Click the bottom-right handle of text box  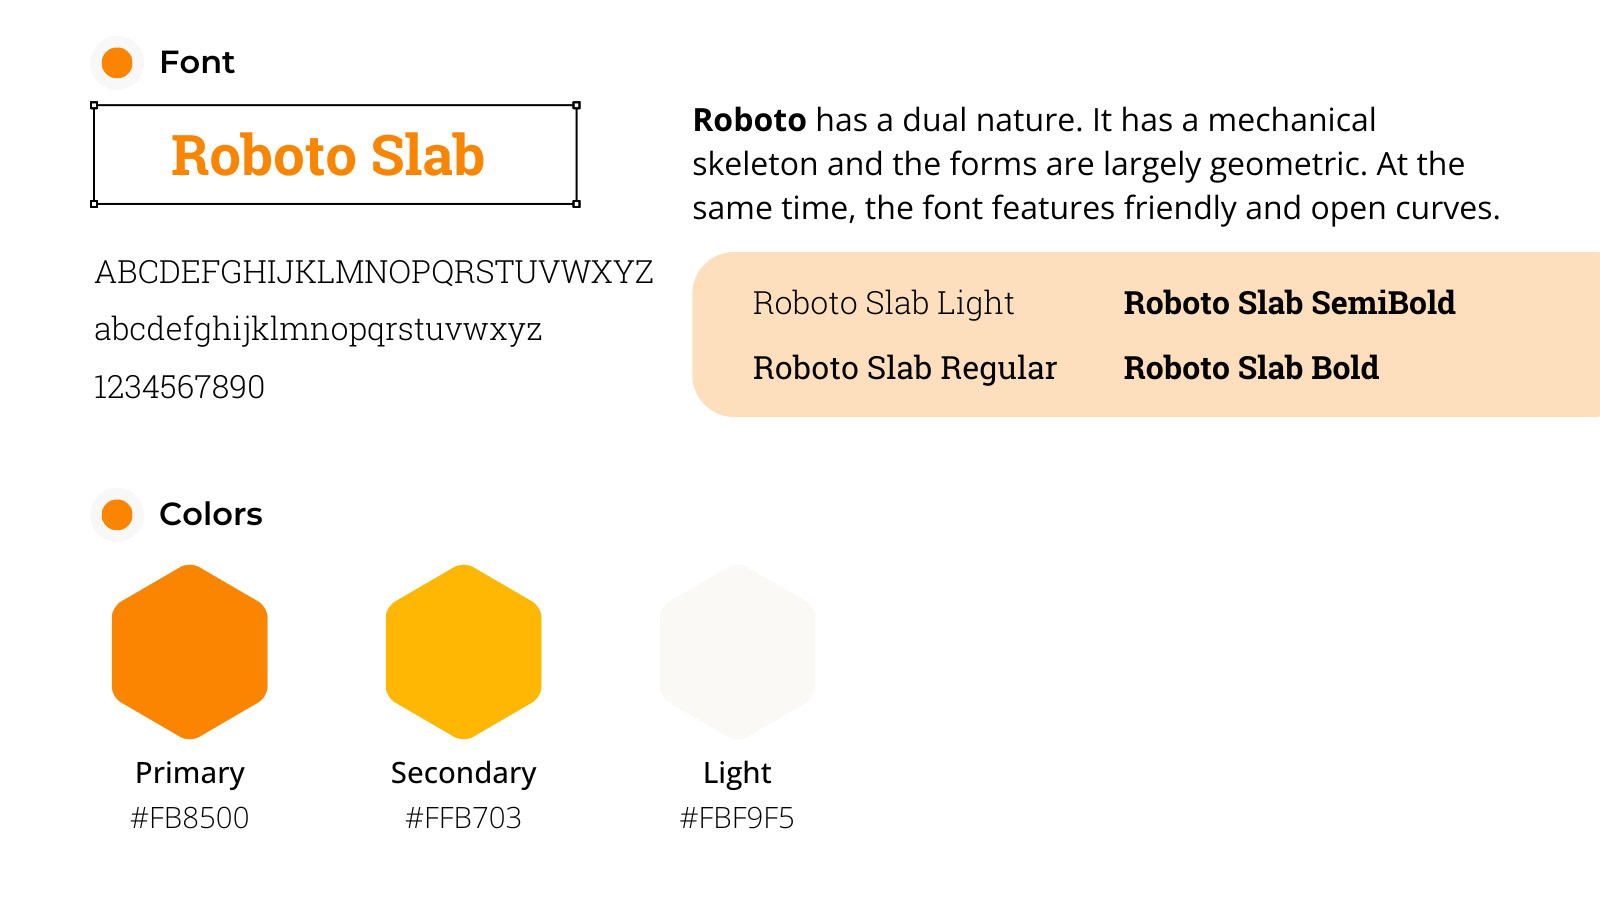[x=576, y=204]
